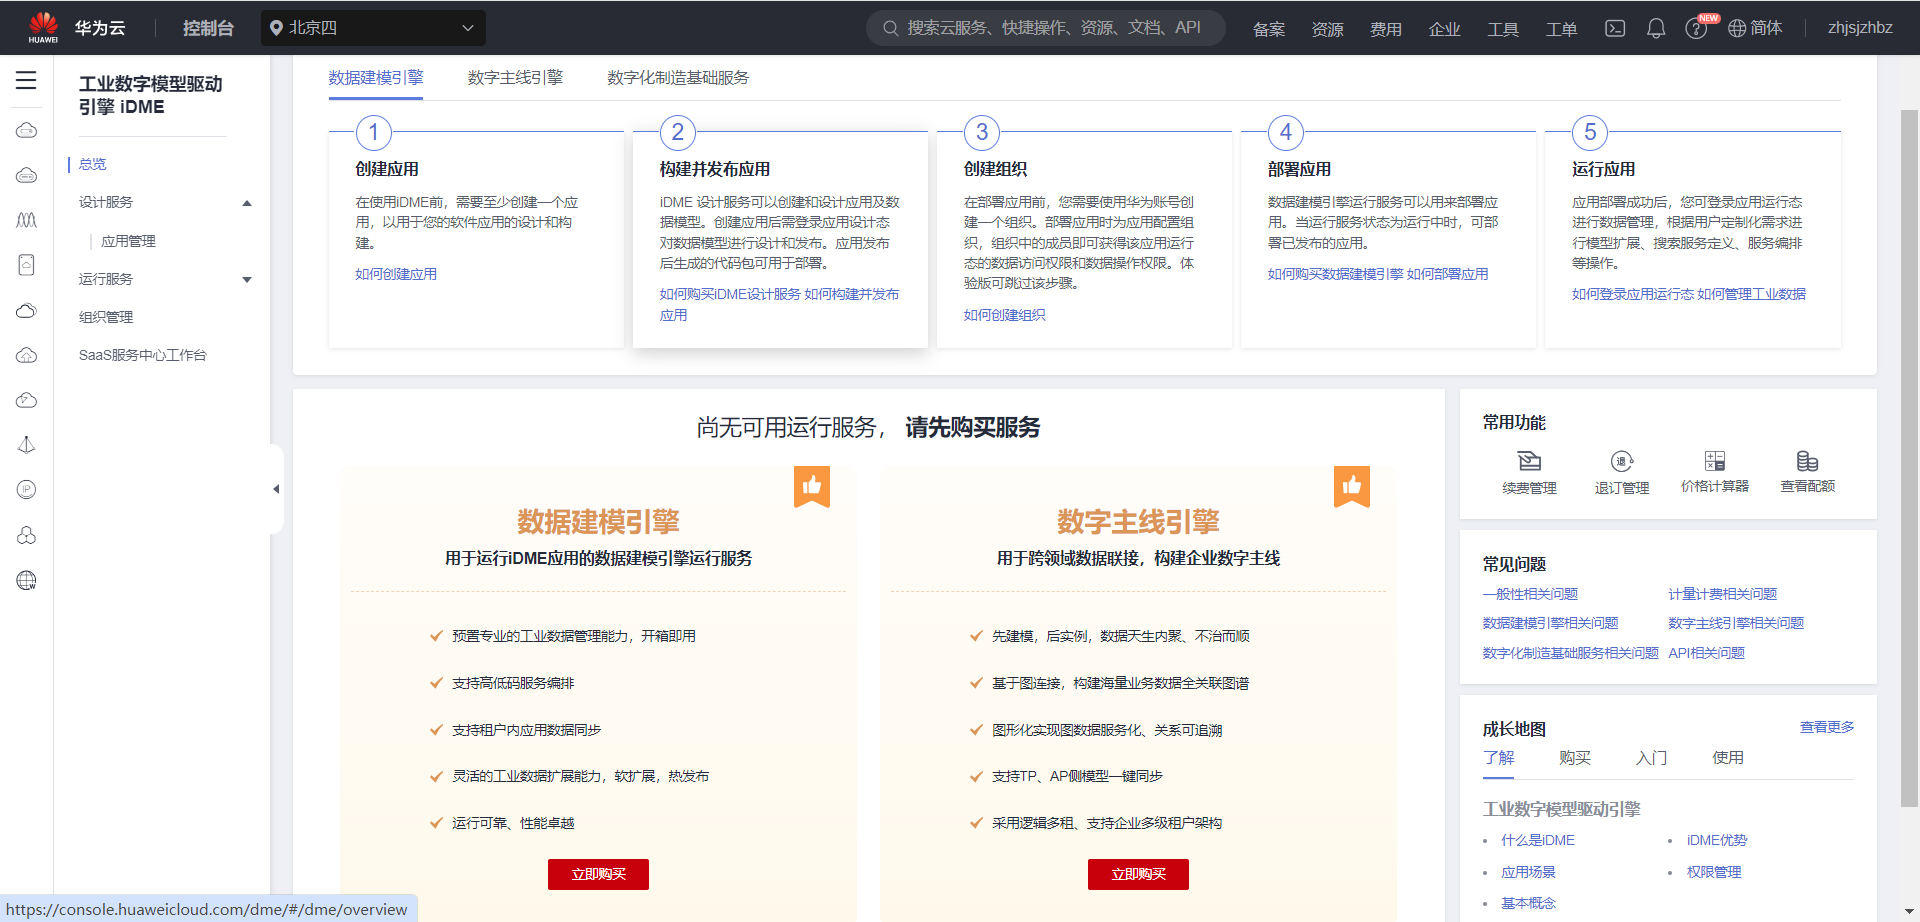Open the 如何创建组织 link
This screenshot has height=922, width=1920.
click(x=1004, y=315)
